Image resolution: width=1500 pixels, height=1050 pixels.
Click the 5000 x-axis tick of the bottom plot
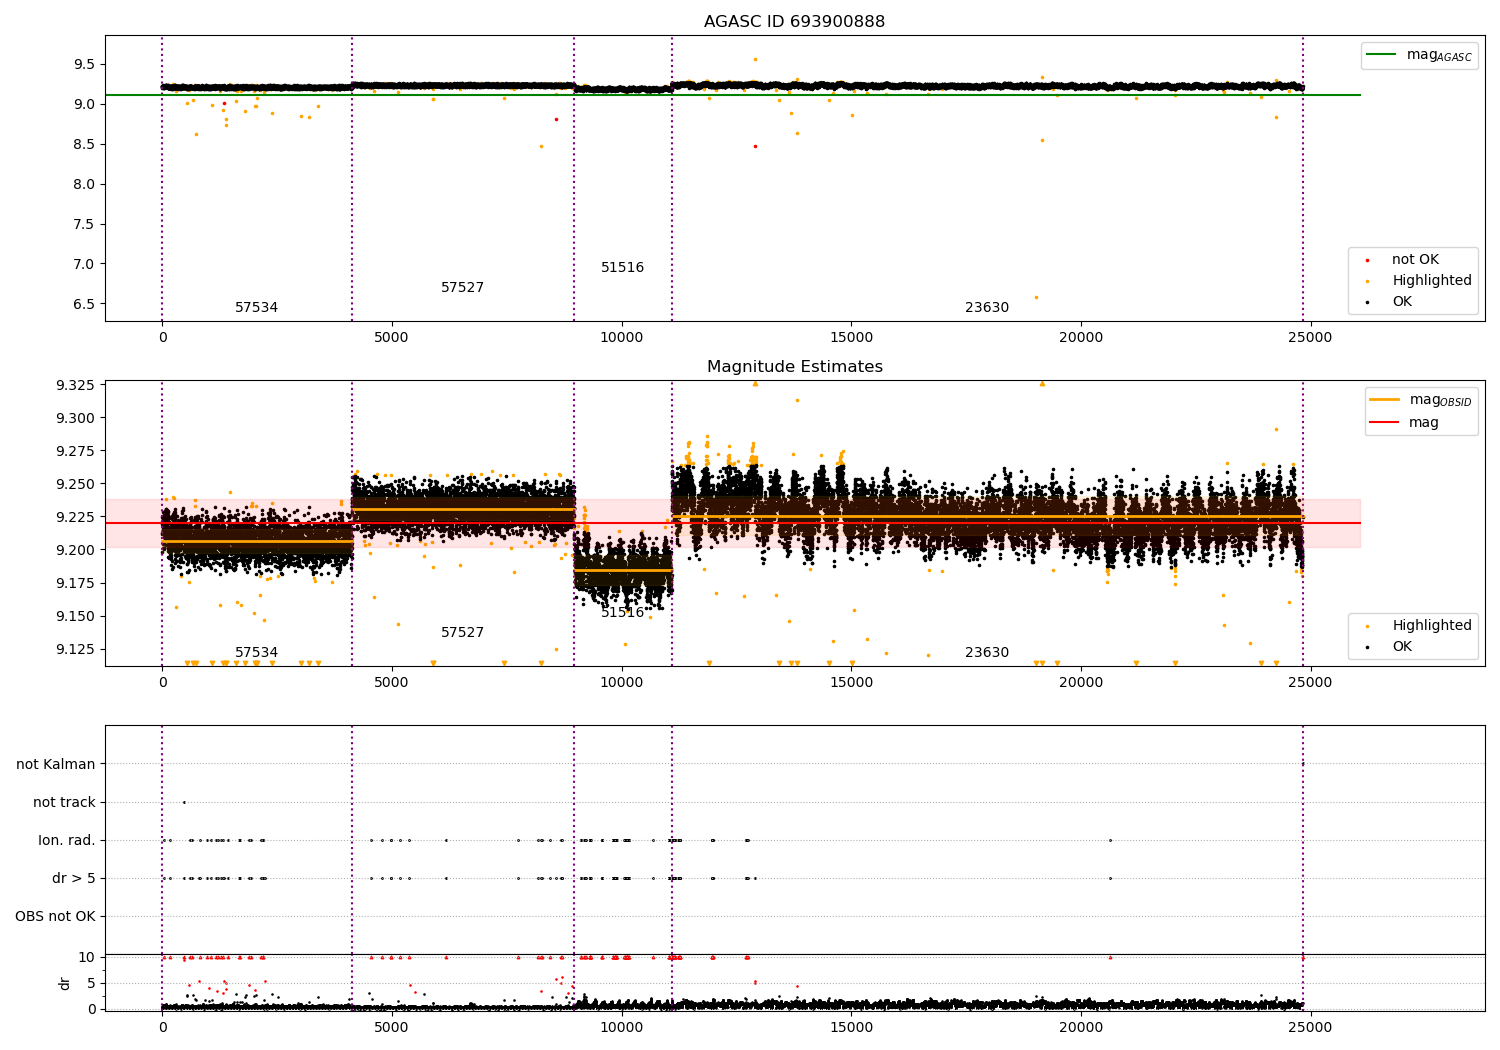point(391,1028)
